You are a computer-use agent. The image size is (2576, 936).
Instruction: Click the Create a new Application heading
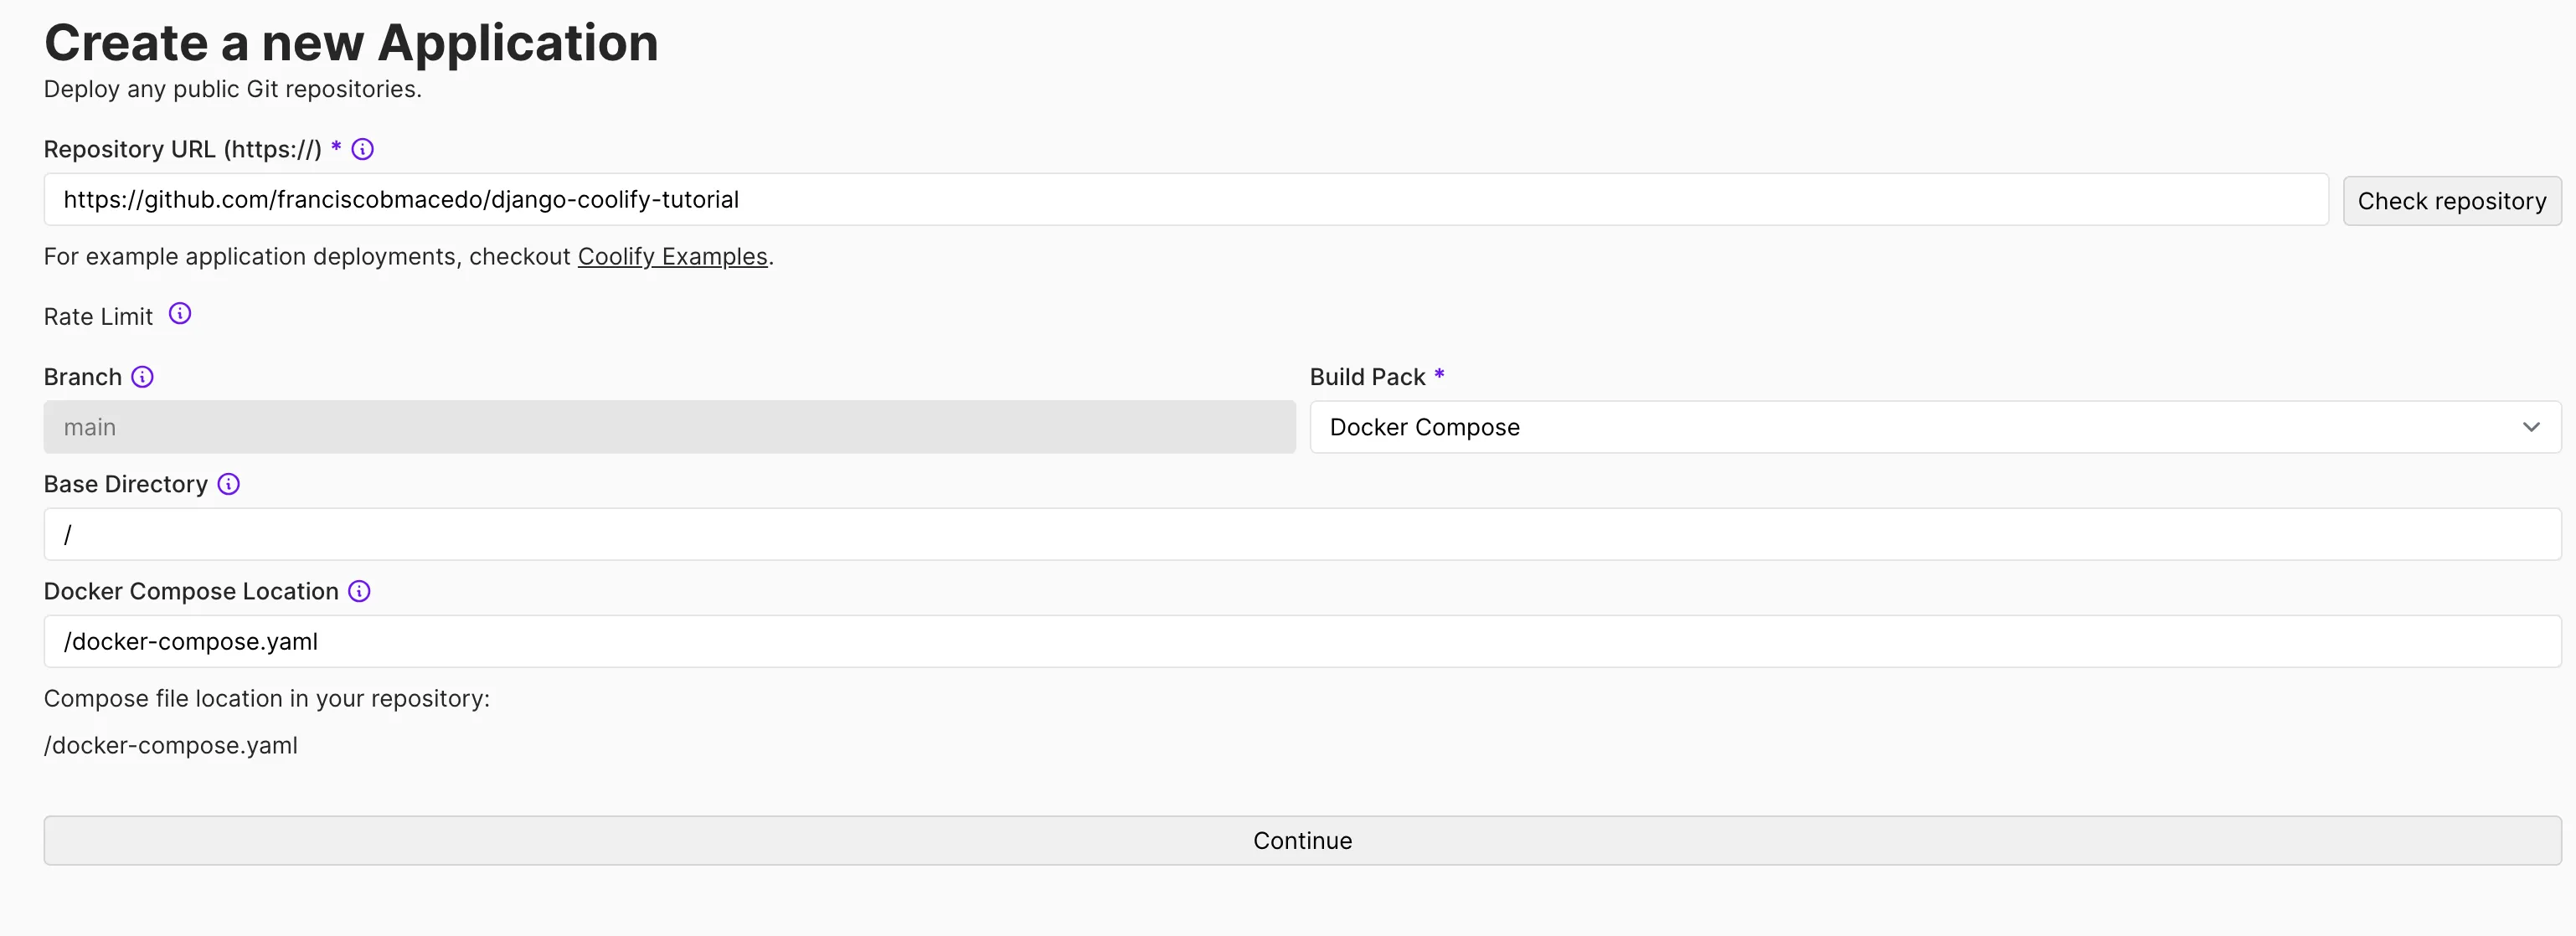tap(351, 42)
